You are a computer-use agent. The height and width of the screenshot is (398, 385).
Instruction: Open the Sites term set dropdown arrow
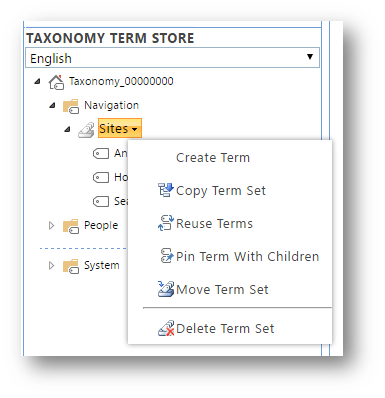coord(134,129)
